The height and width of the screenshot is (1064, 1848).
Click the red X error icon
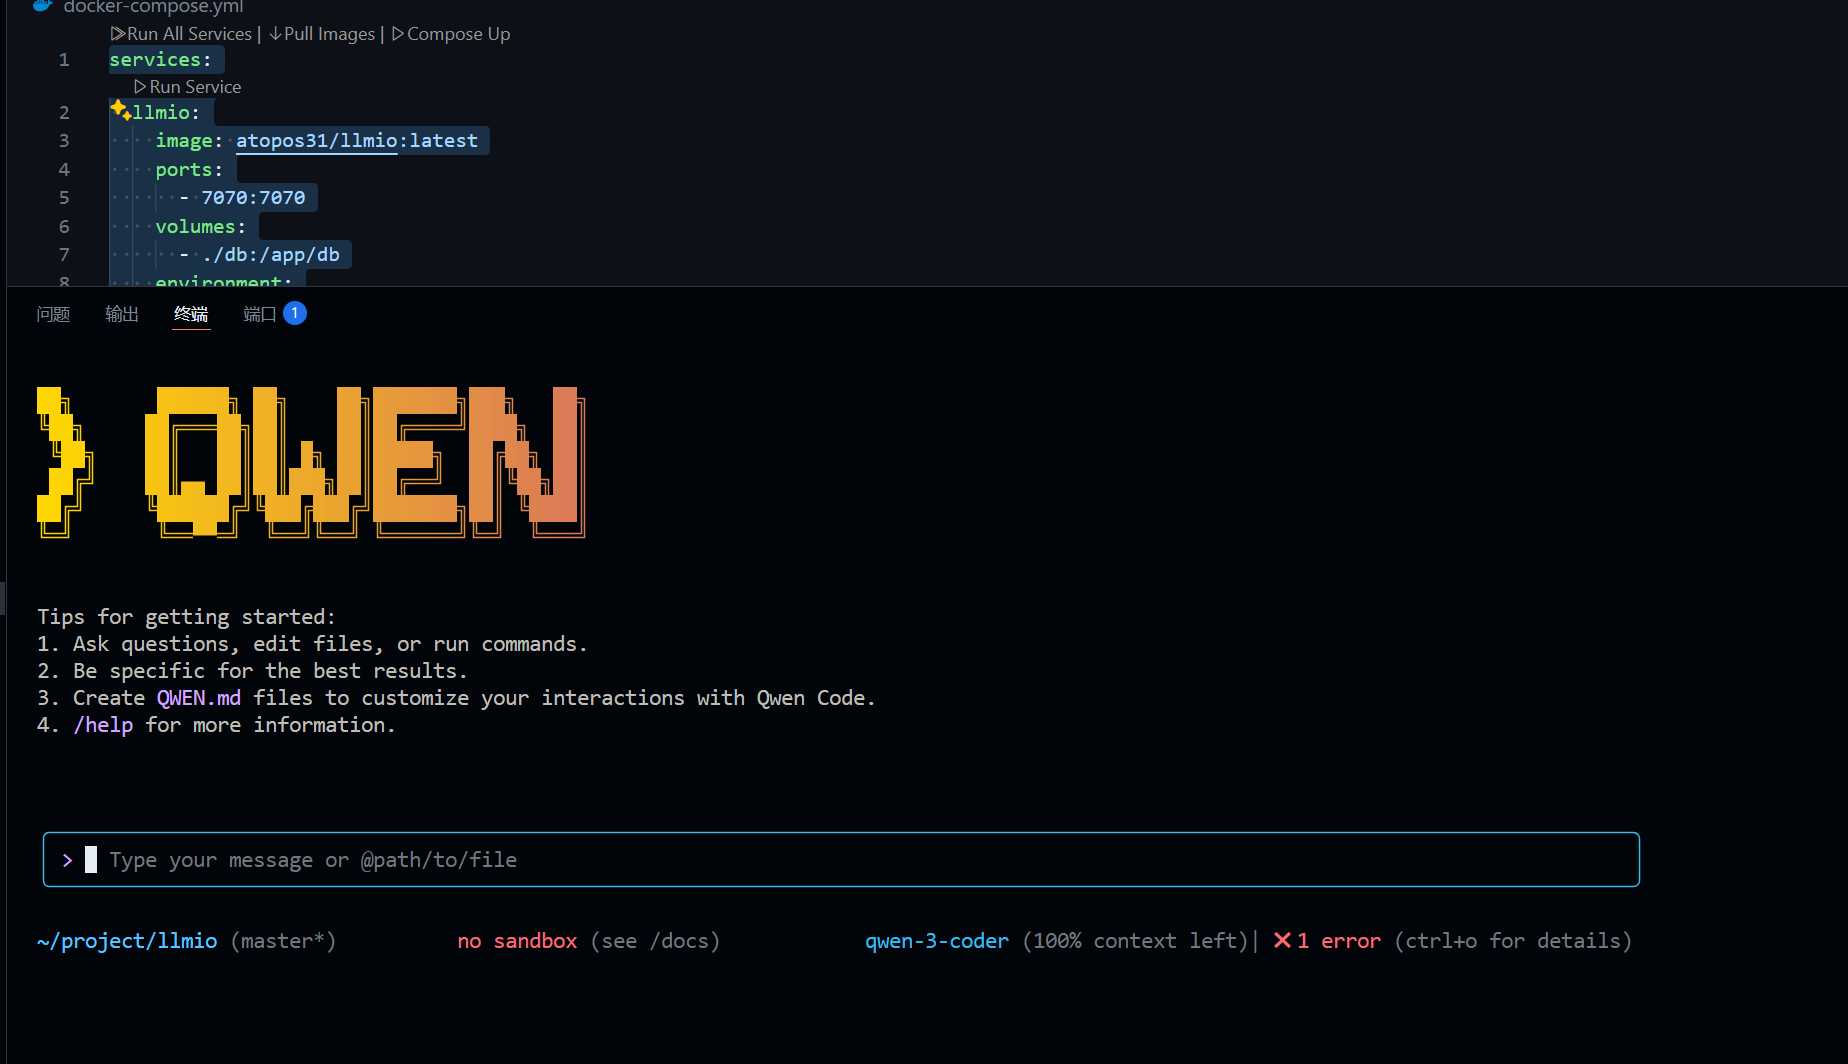(x=1282, y=941)
